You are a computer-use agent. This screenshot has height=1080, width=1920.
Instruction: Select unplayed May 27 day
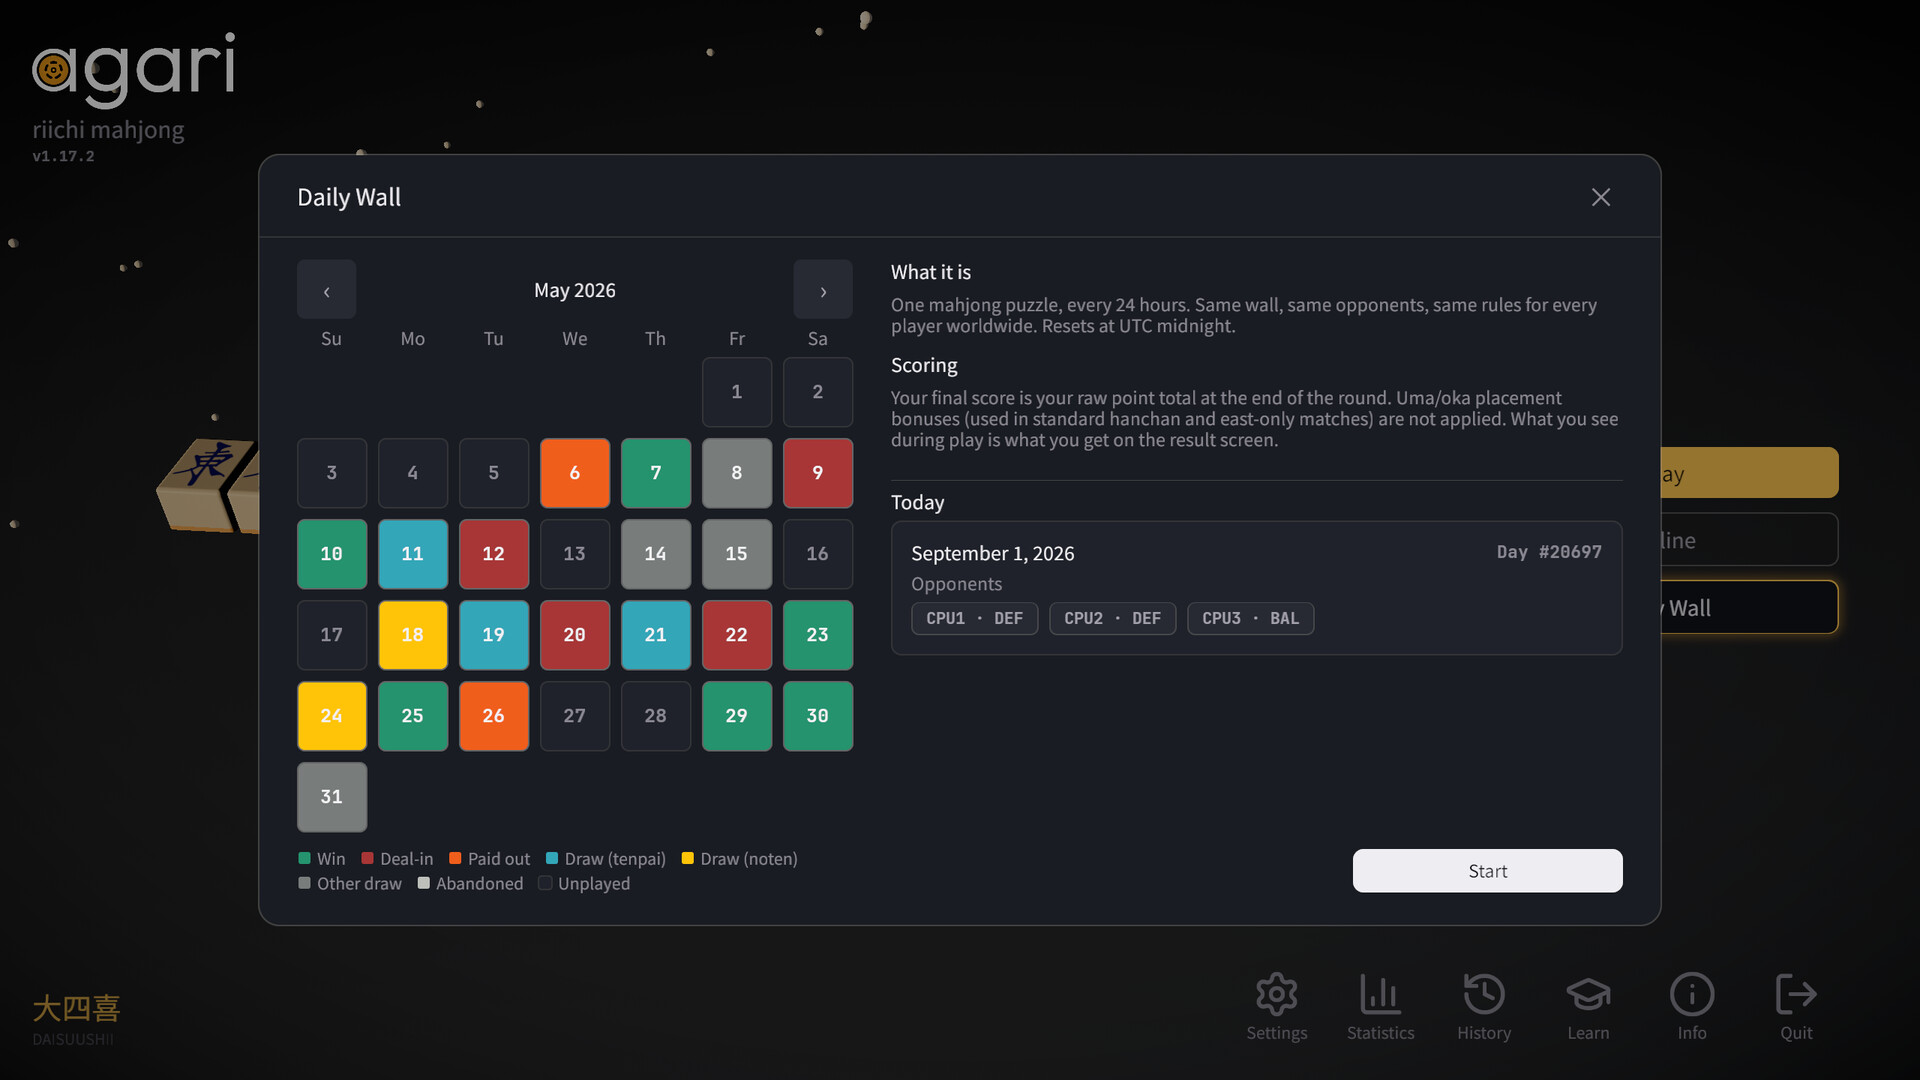pos(575,716)
